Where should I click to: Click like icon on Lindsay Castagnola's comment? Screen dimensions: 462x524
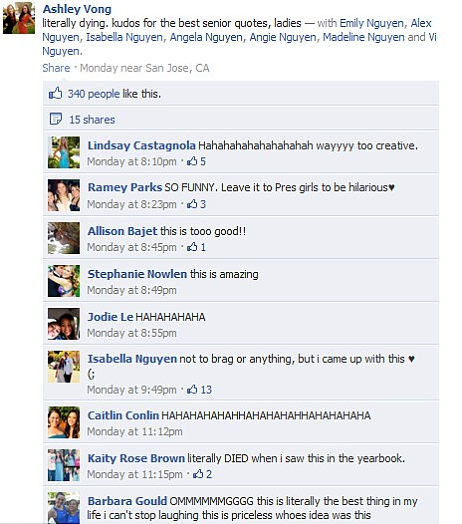(192, 161)
